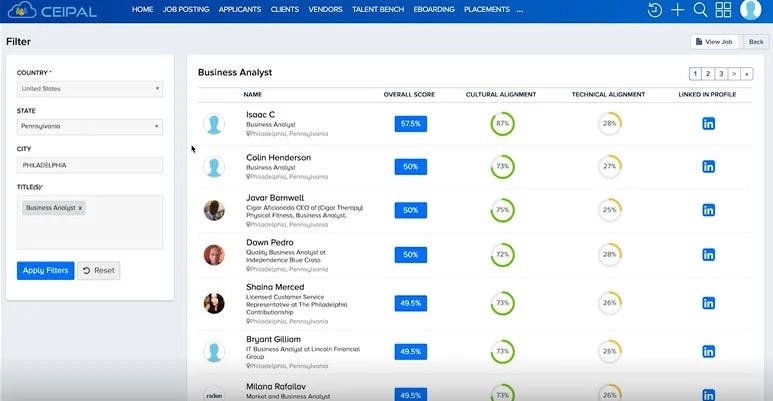The width and height of the screenshot is (773, 401).
Task: Click Isaac C's 57.5% overall score
Action: (411, 124)
